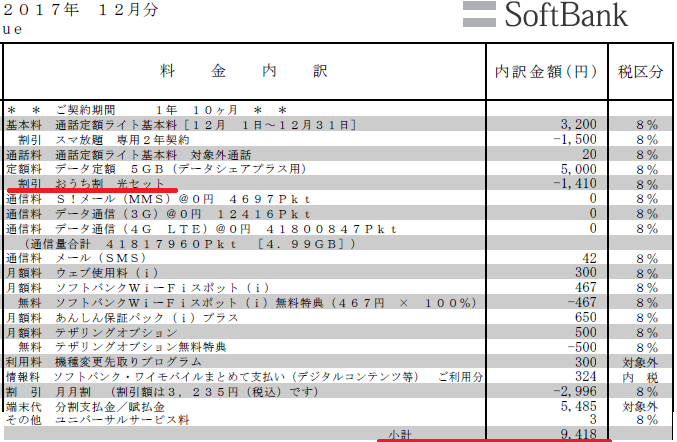This screenshot has width=677, height=442.
Task: Click the -467 amount value
Action: pyautogui.click(x=582, y=302)
